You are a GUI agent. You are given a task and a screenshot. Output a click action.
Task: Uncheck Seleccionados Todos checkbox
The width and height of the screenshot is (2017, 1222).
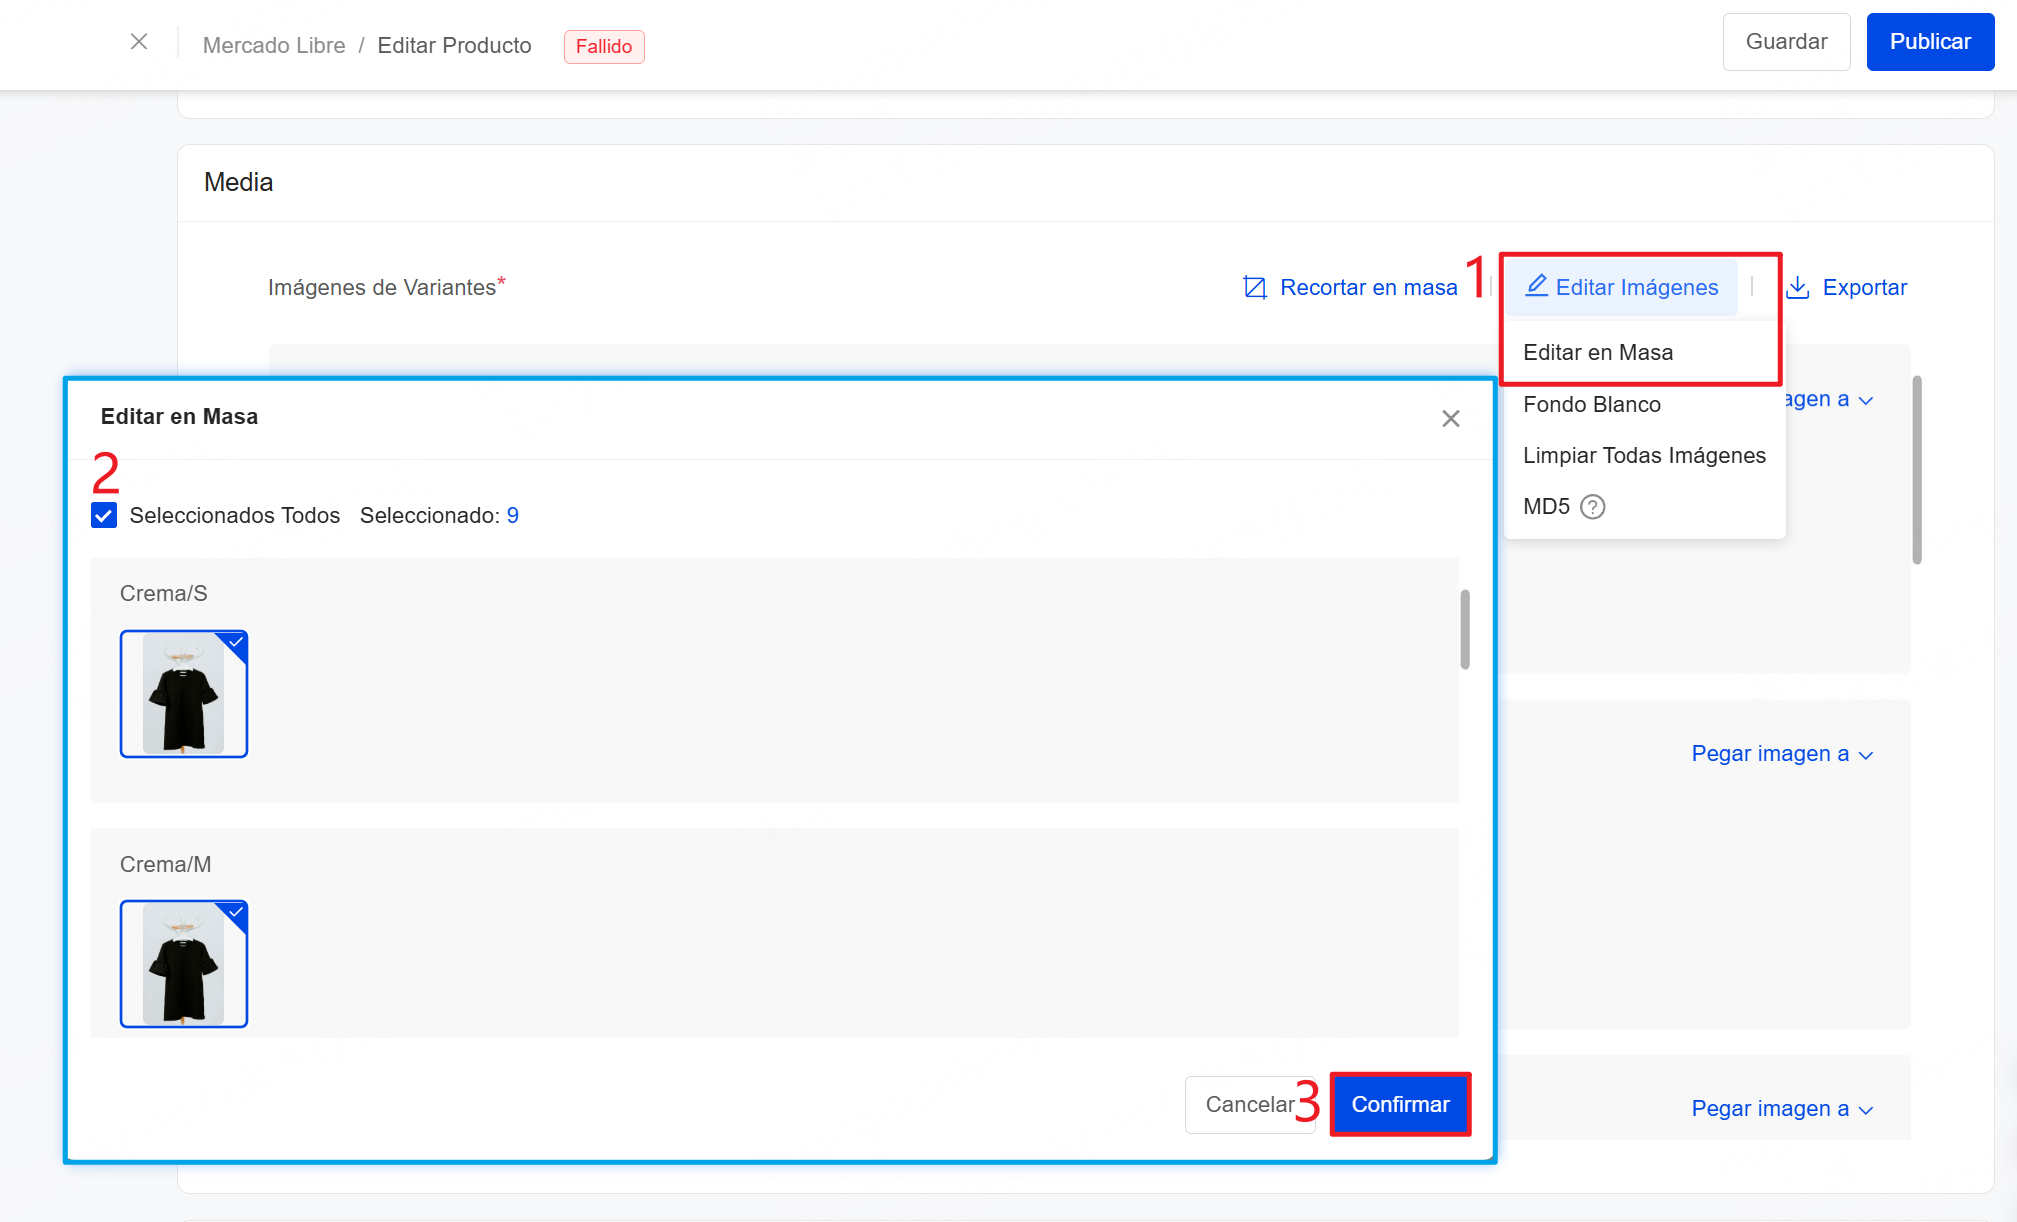point(104,516)
